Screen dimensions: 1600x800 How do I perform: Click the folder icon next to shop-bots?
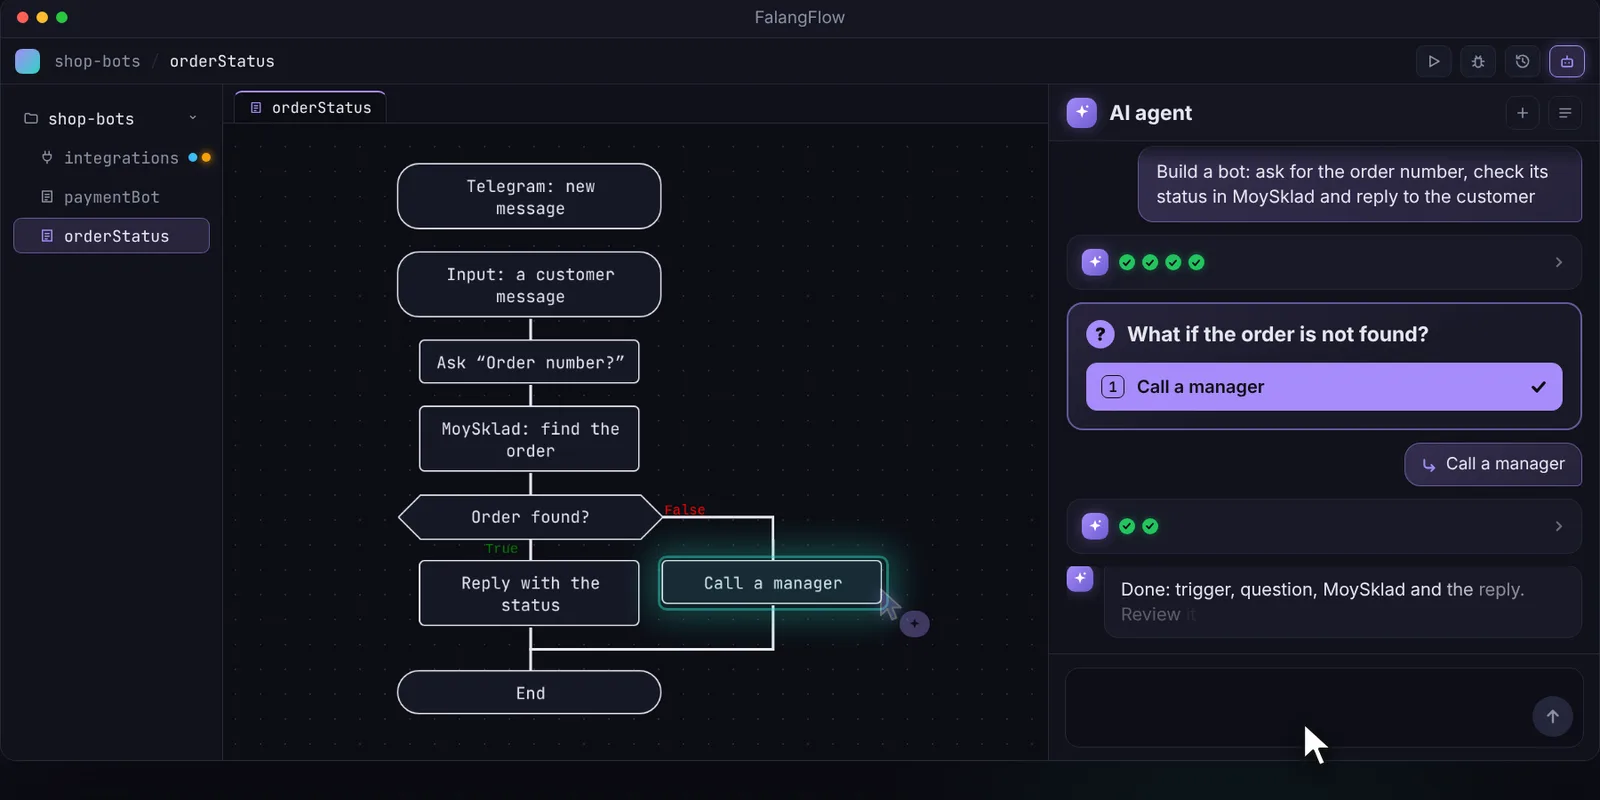pos(31,118)
